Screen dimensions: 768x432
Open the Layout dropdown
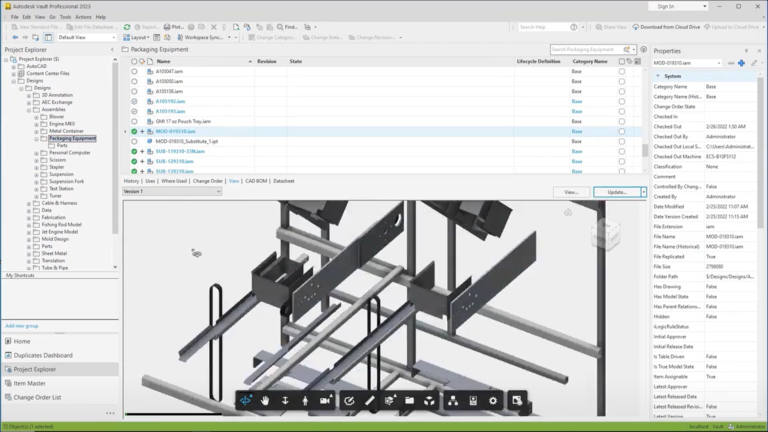tap(137, 37)
